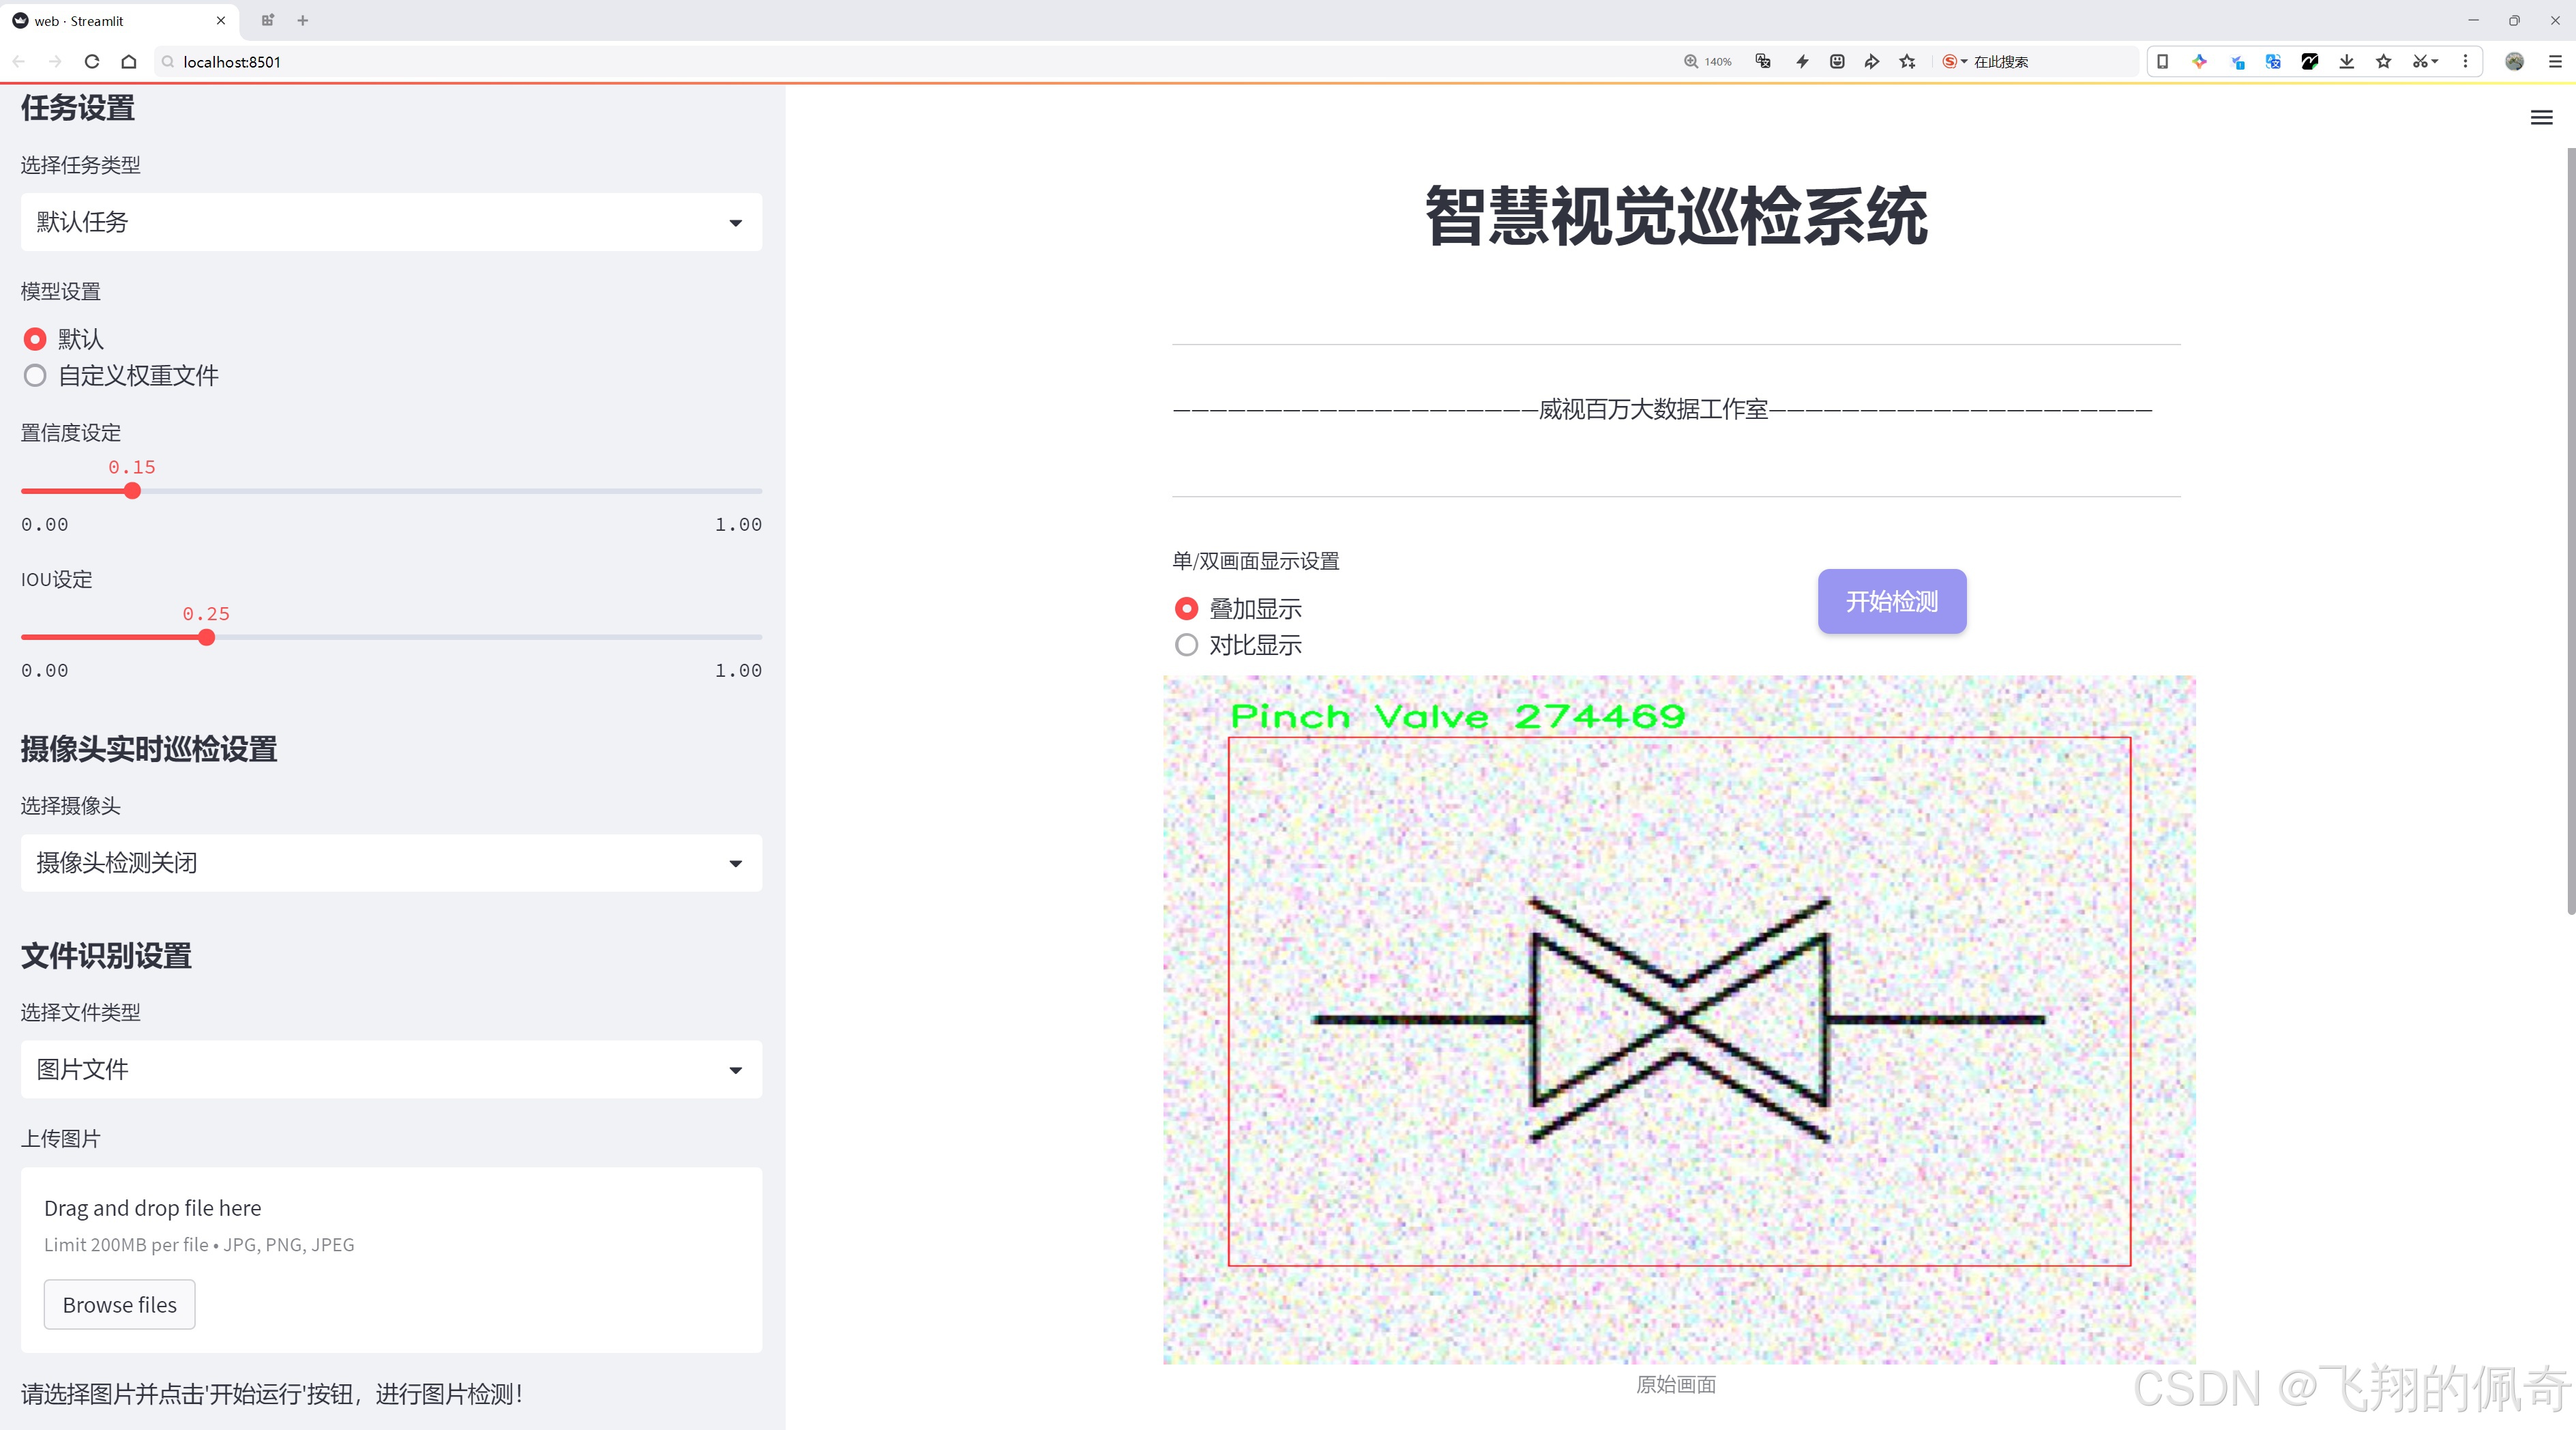Image resolution: width=2576 pixels, height=1430 pixels.
Task: Open the favorites star icon in toolbar
Action: [2384, 62]
